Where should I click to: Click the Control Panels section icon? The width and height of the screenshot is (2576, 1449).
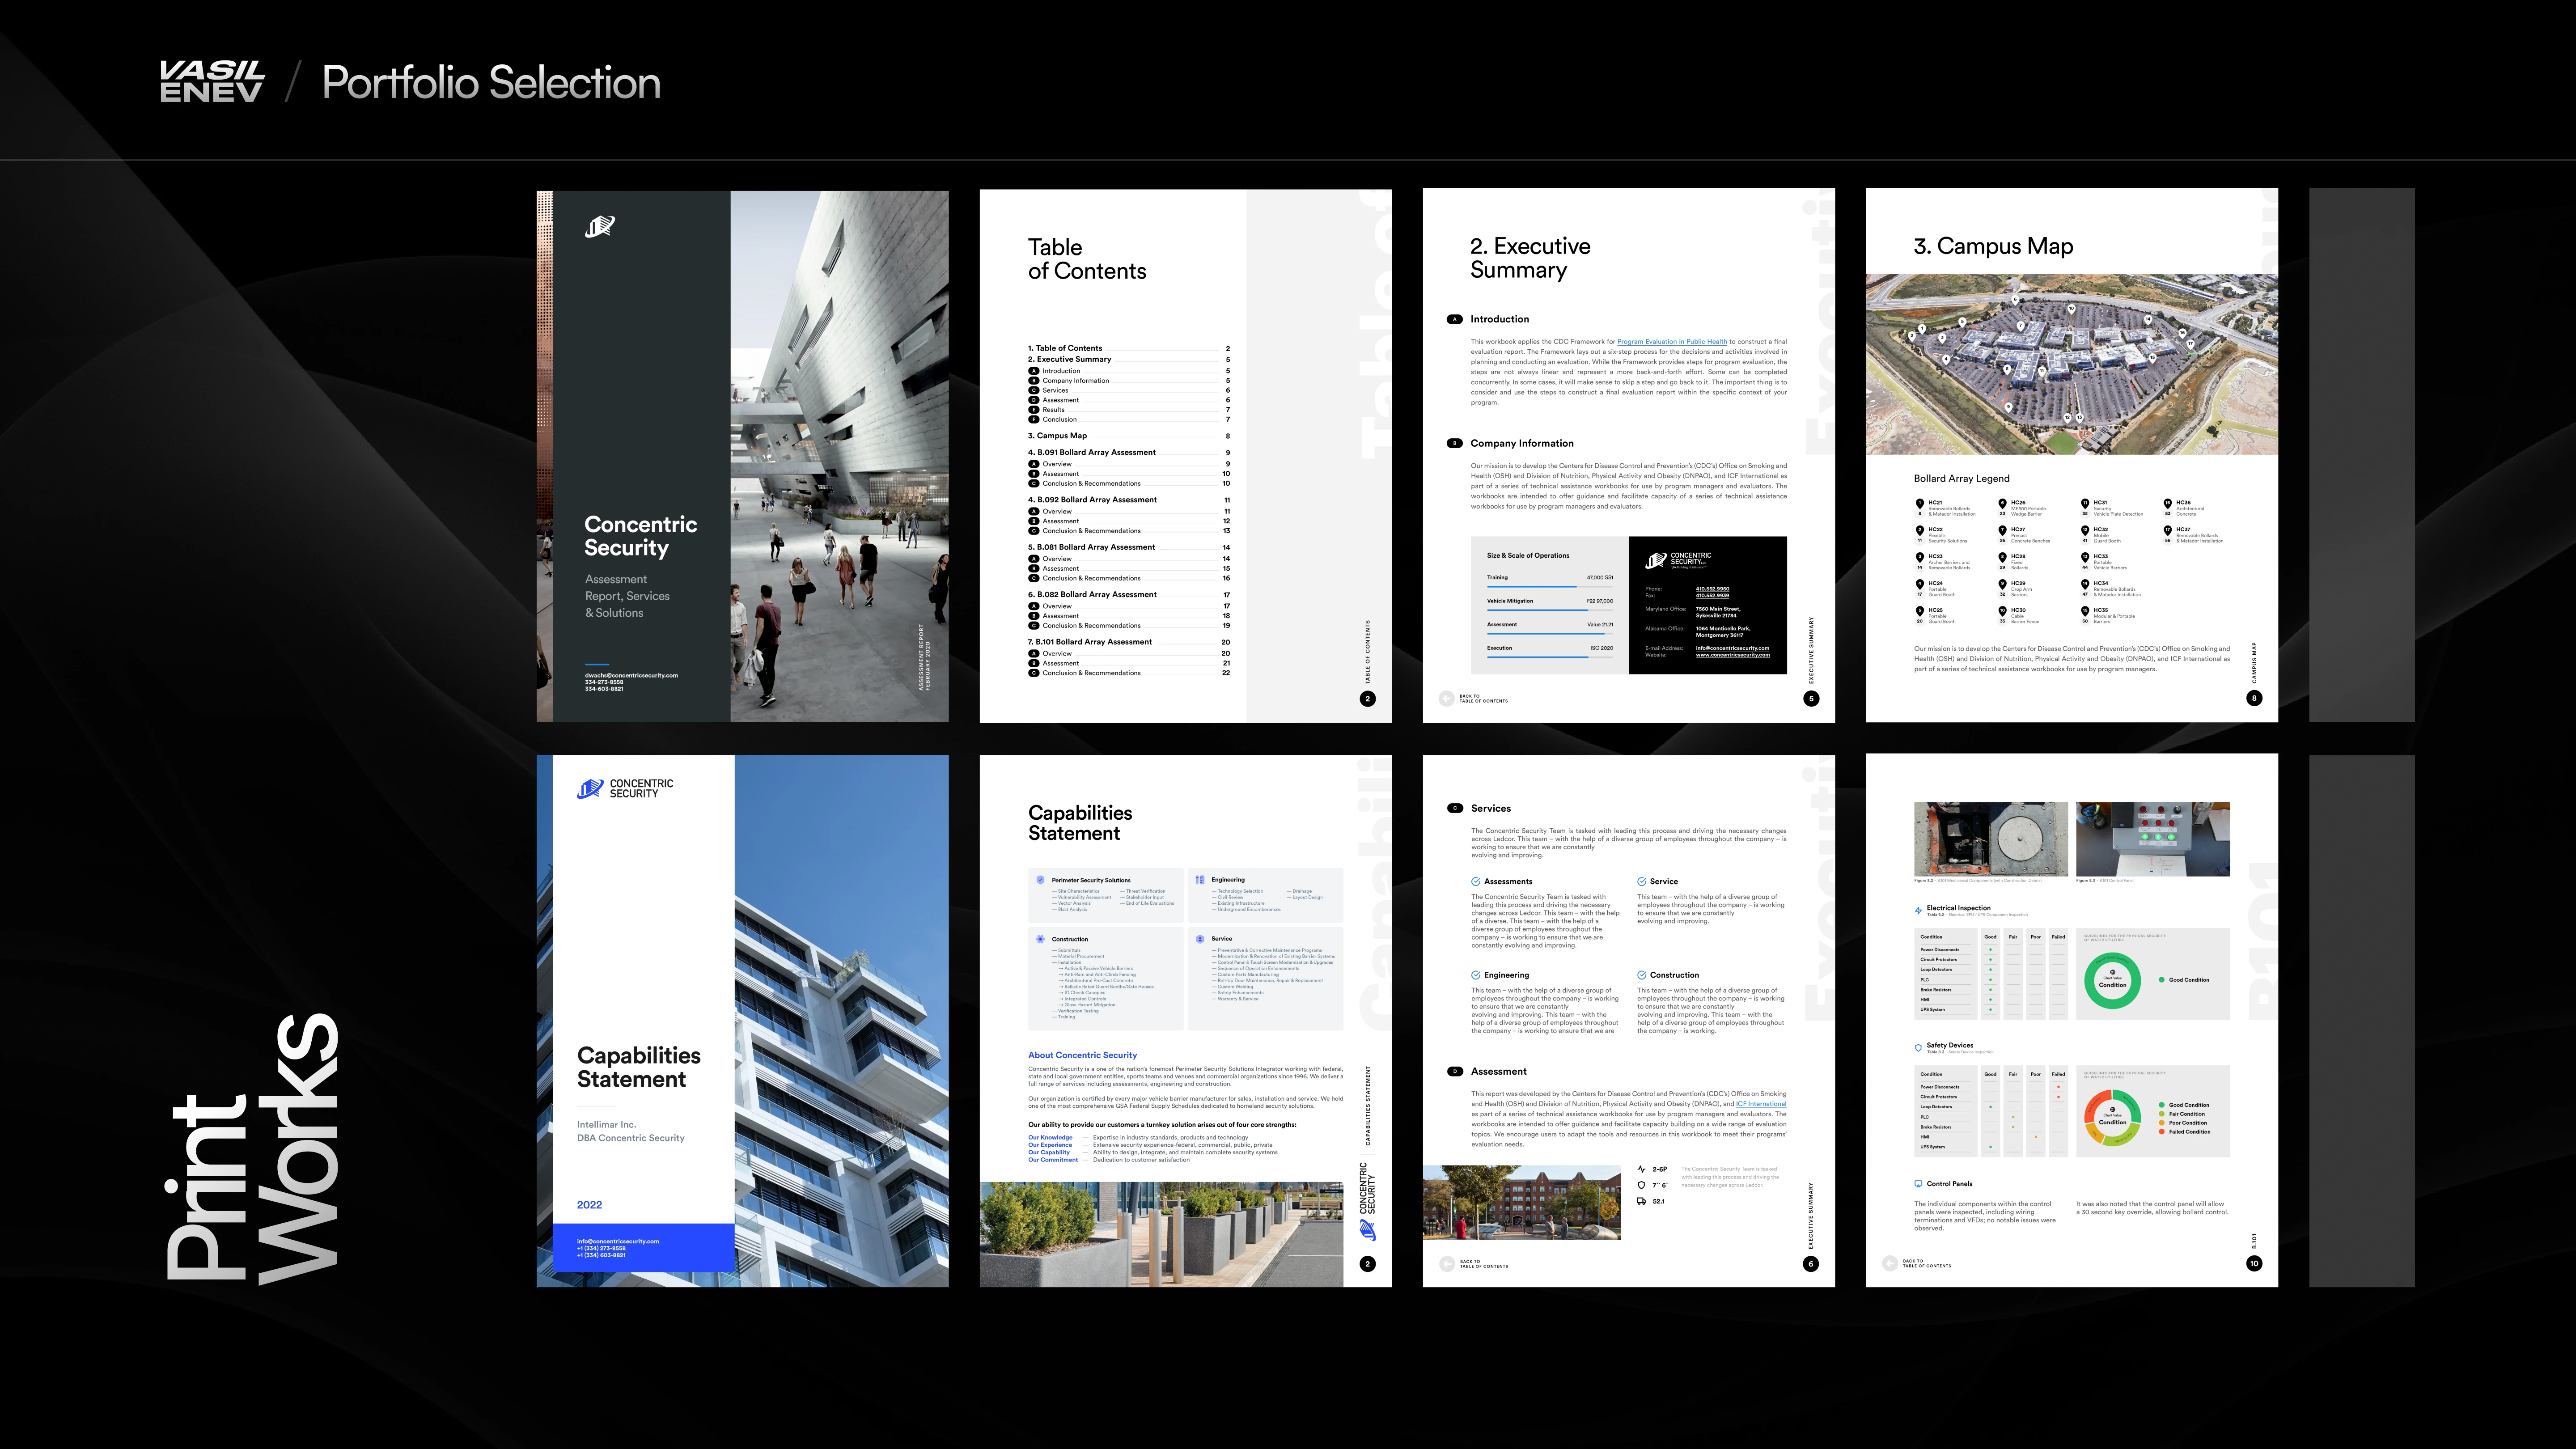(1918, 1183)
